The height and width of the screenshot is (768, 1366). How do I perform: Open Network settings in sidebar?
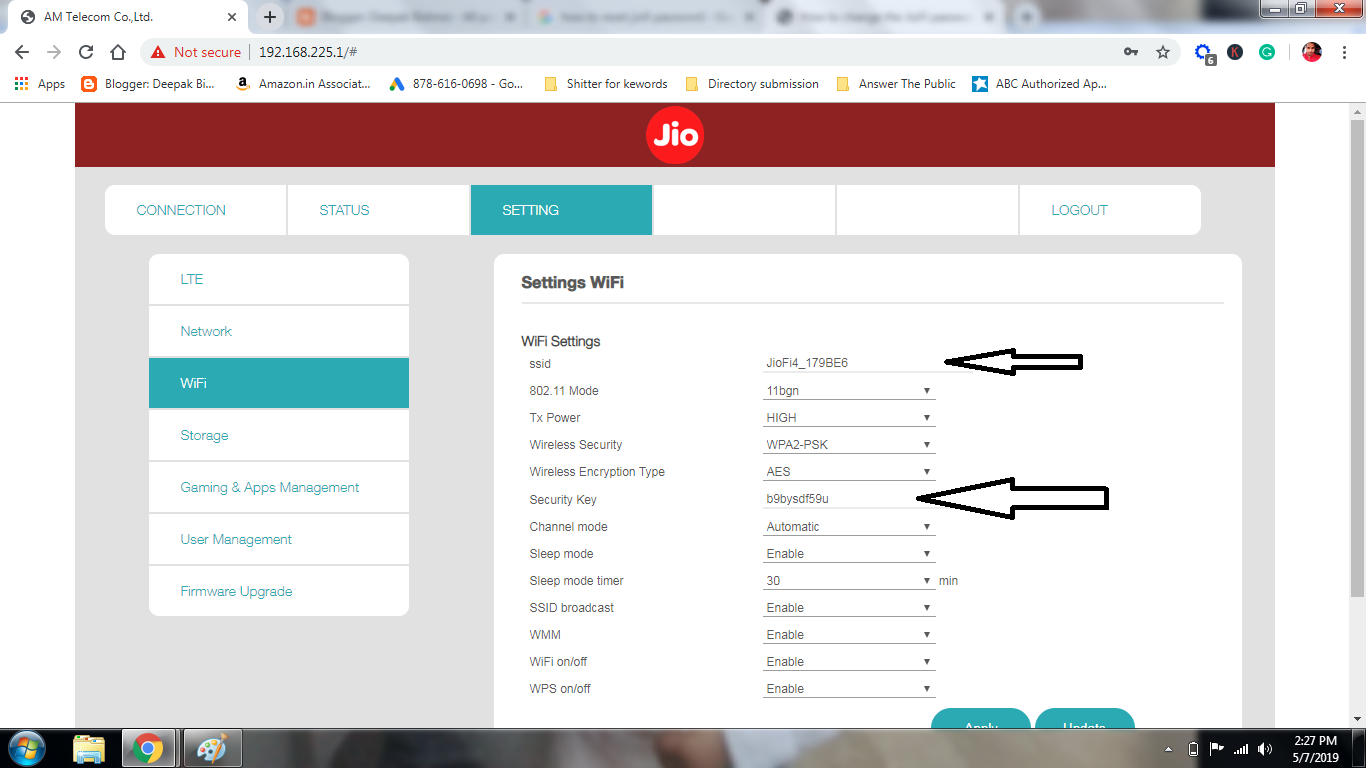tap(279, 331)
